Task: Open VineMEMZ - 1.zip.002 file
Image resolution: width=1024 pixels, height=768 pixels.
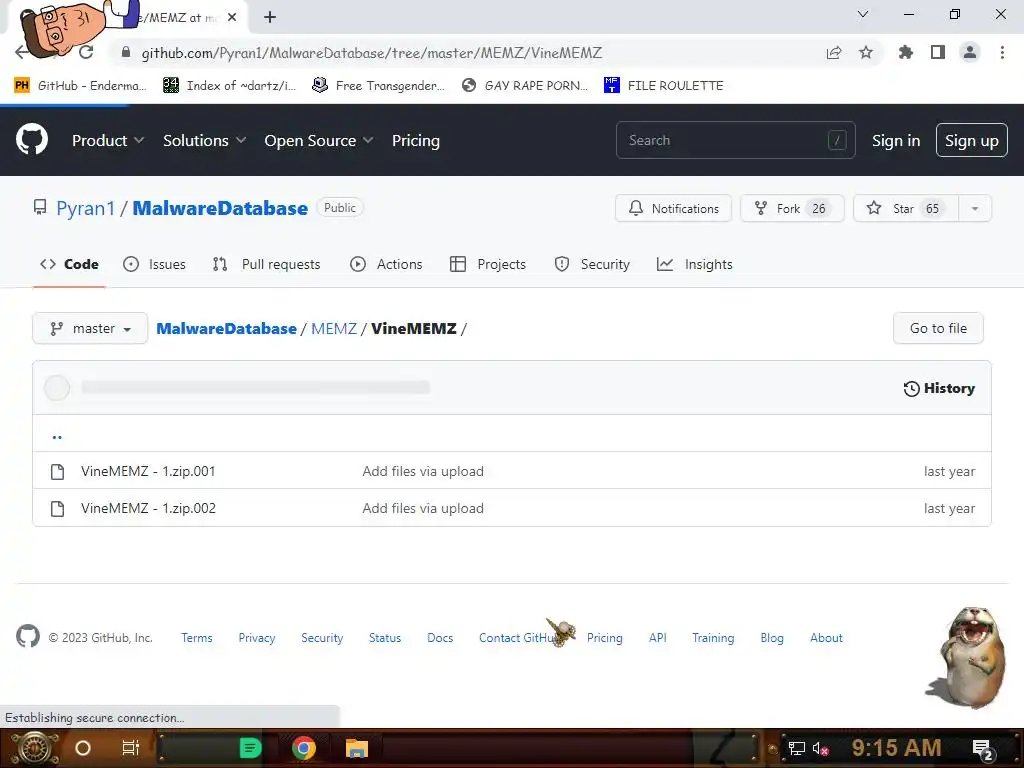Action: [148, 509]
